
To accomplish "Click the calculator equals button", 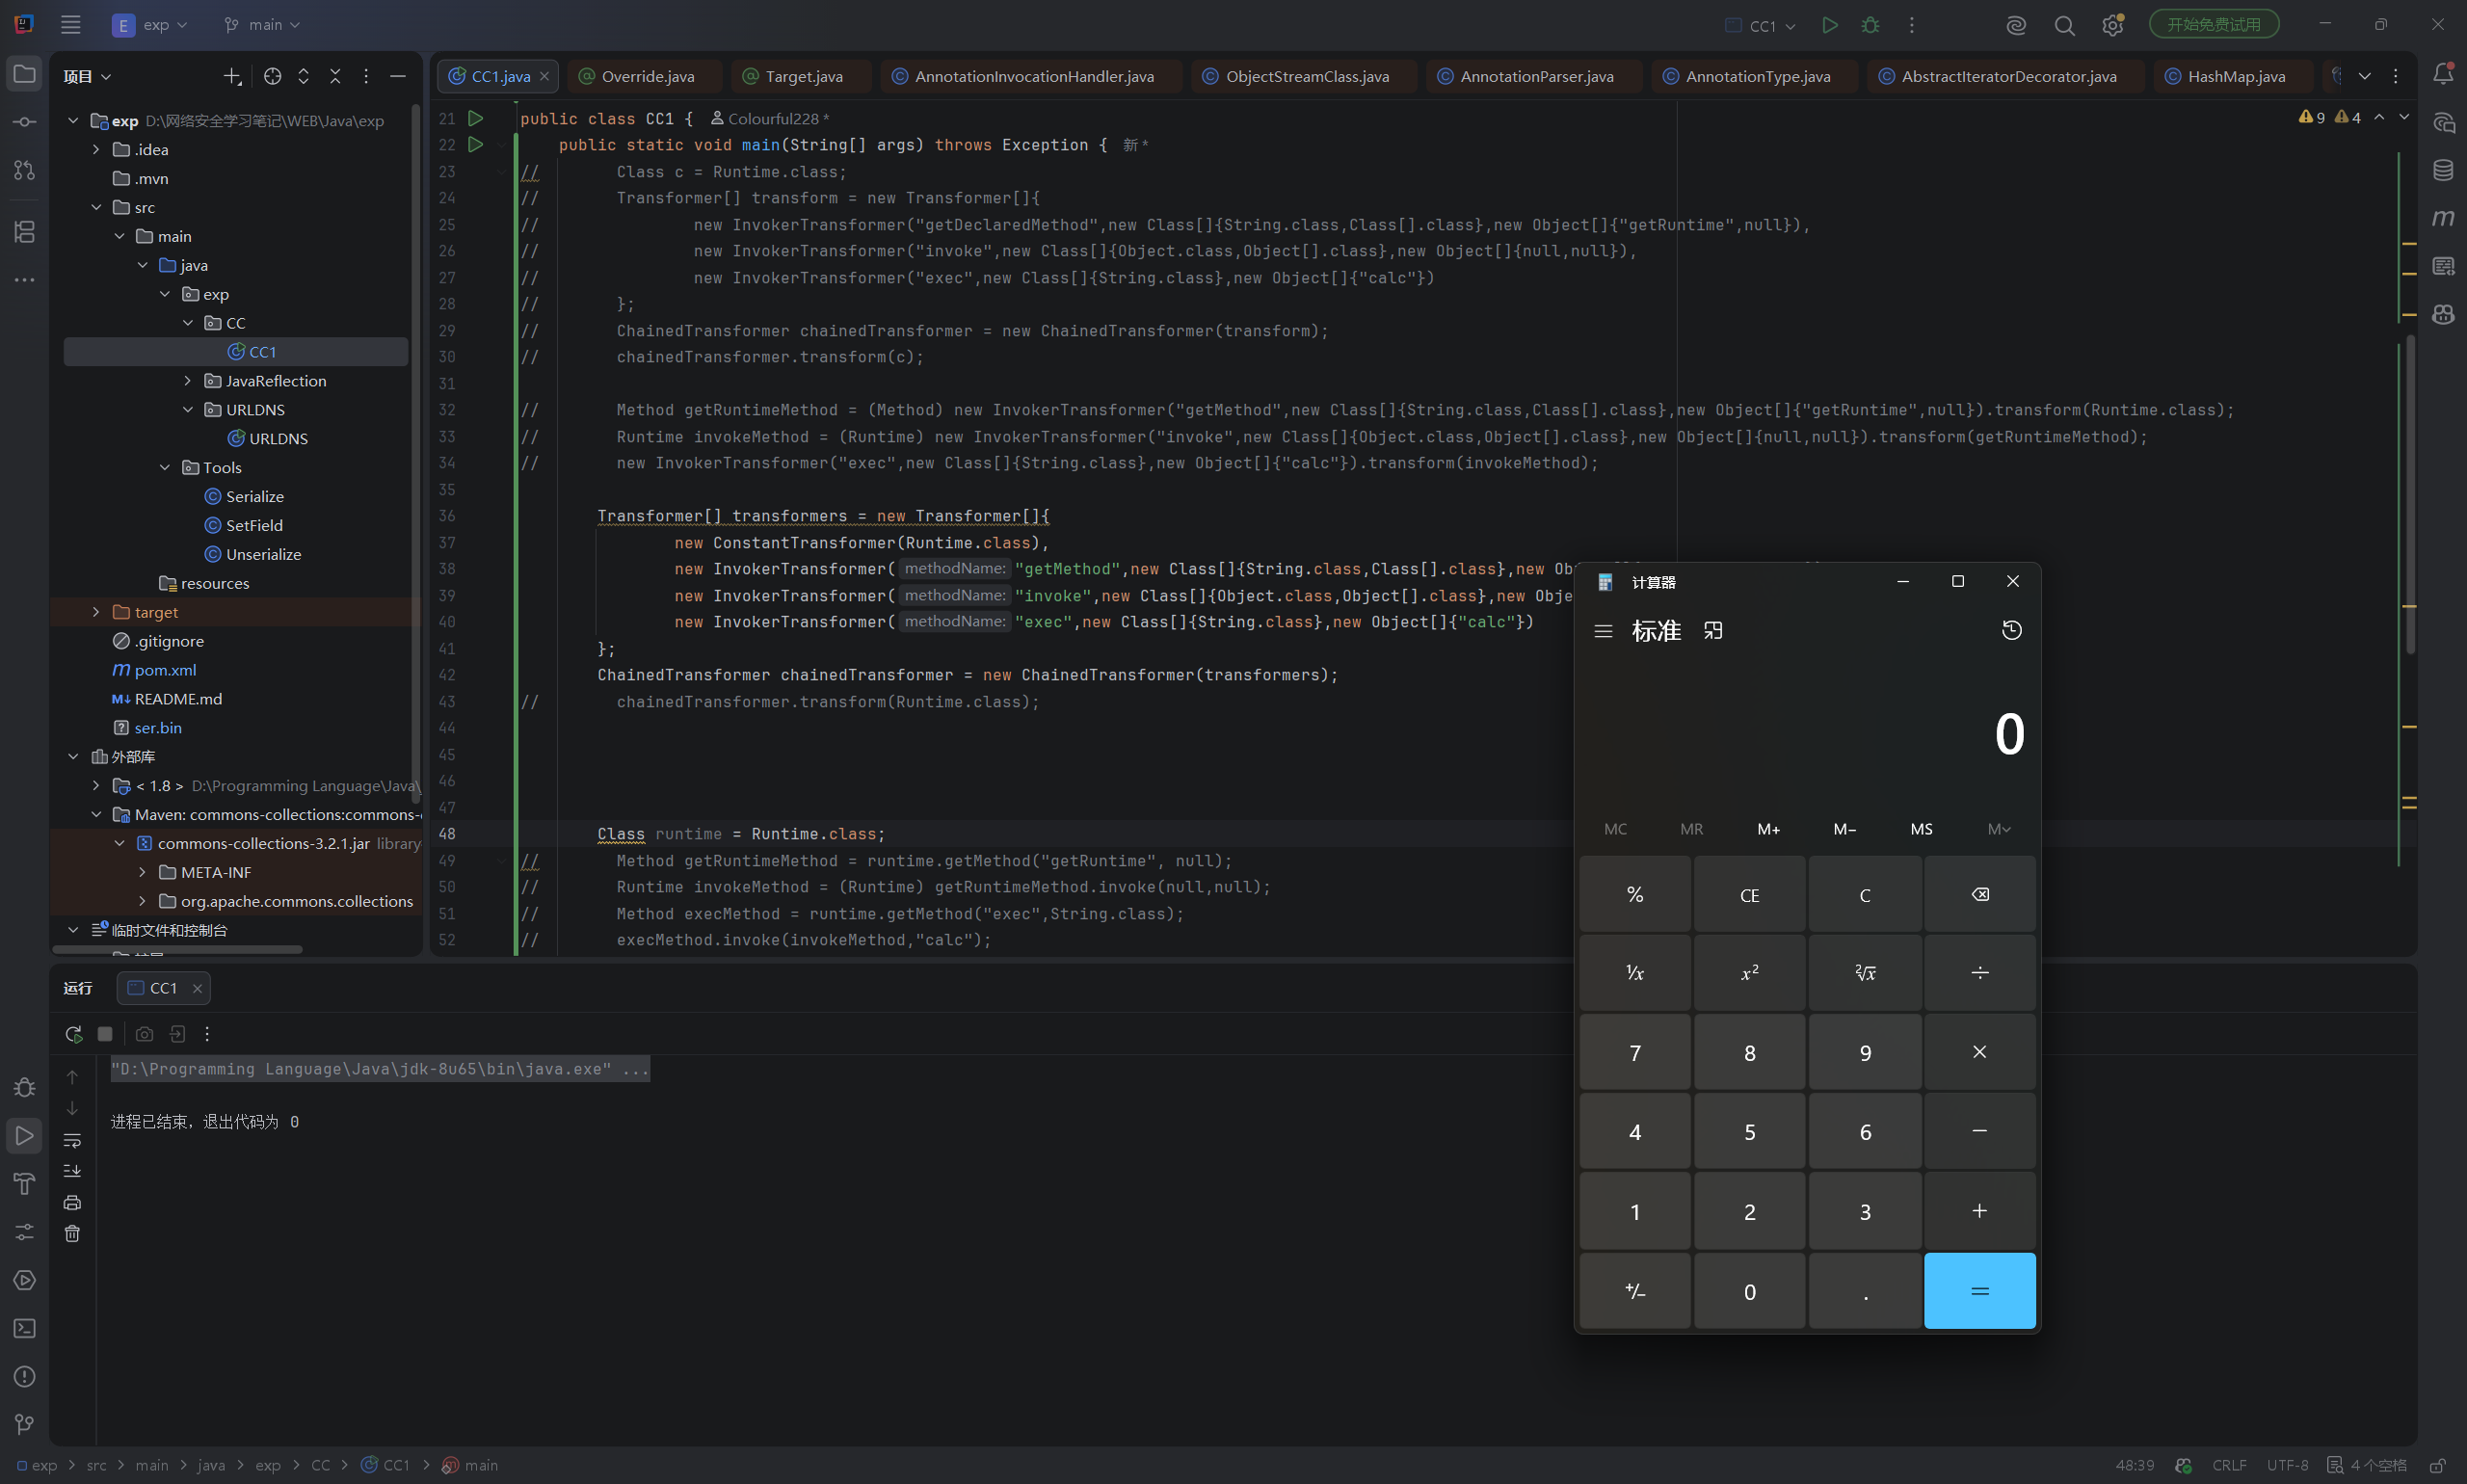I will 1979,1291.
